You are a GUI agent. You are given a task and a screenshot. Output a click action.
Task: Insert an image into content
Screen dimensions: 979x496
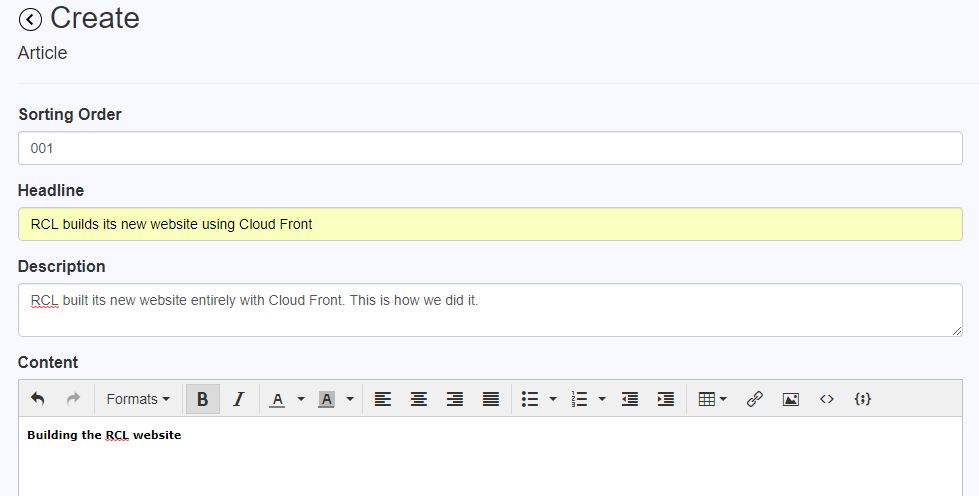(x=790, y=399)
